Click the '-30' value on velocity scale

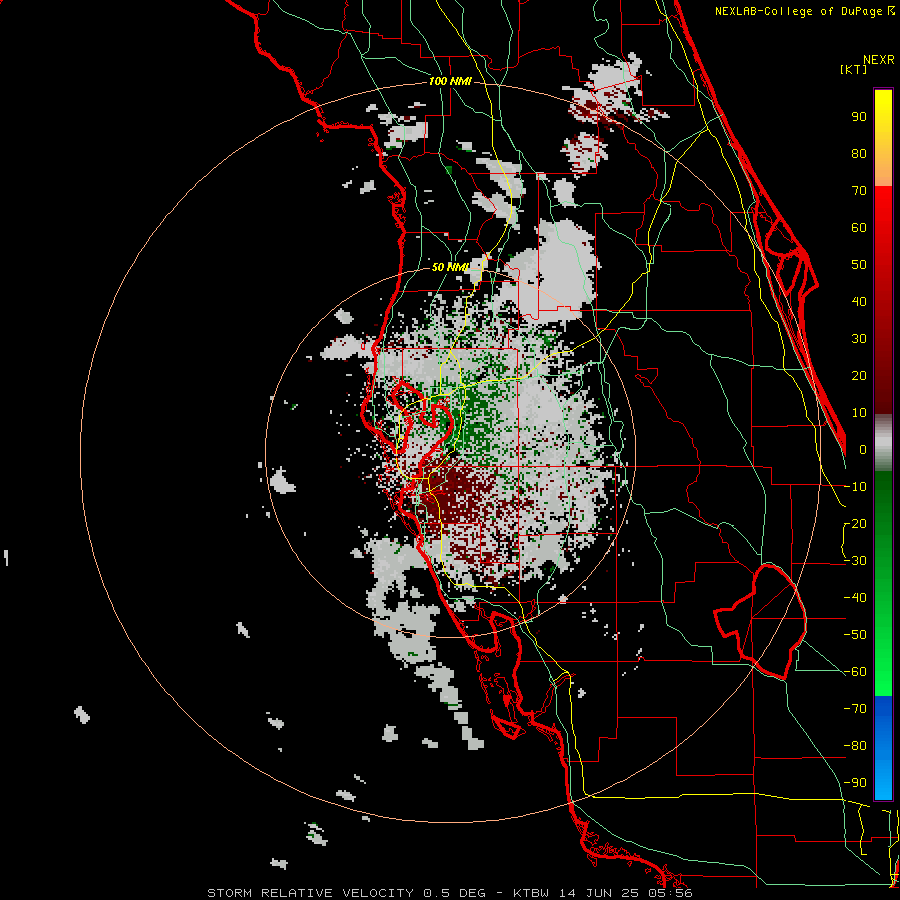pyautogui.click(x=855, y=561)
